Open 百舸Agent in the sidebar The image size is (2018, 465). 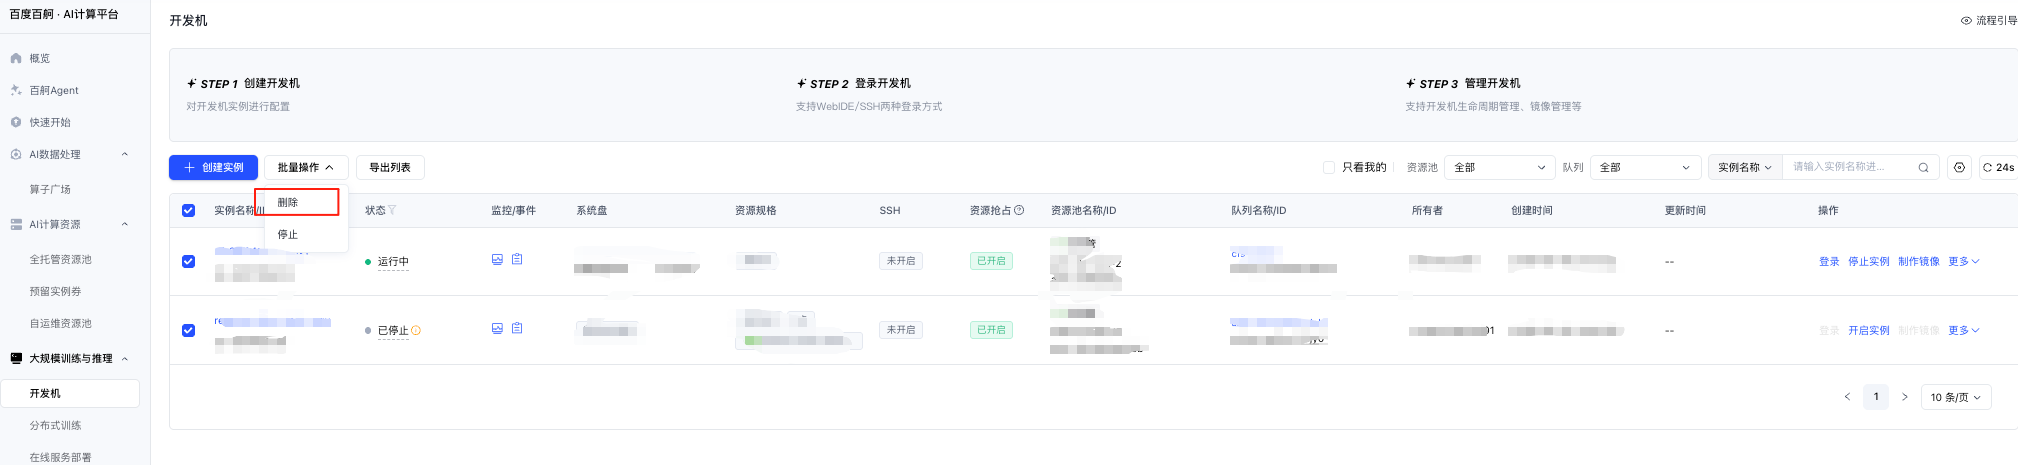pos(54,90)
